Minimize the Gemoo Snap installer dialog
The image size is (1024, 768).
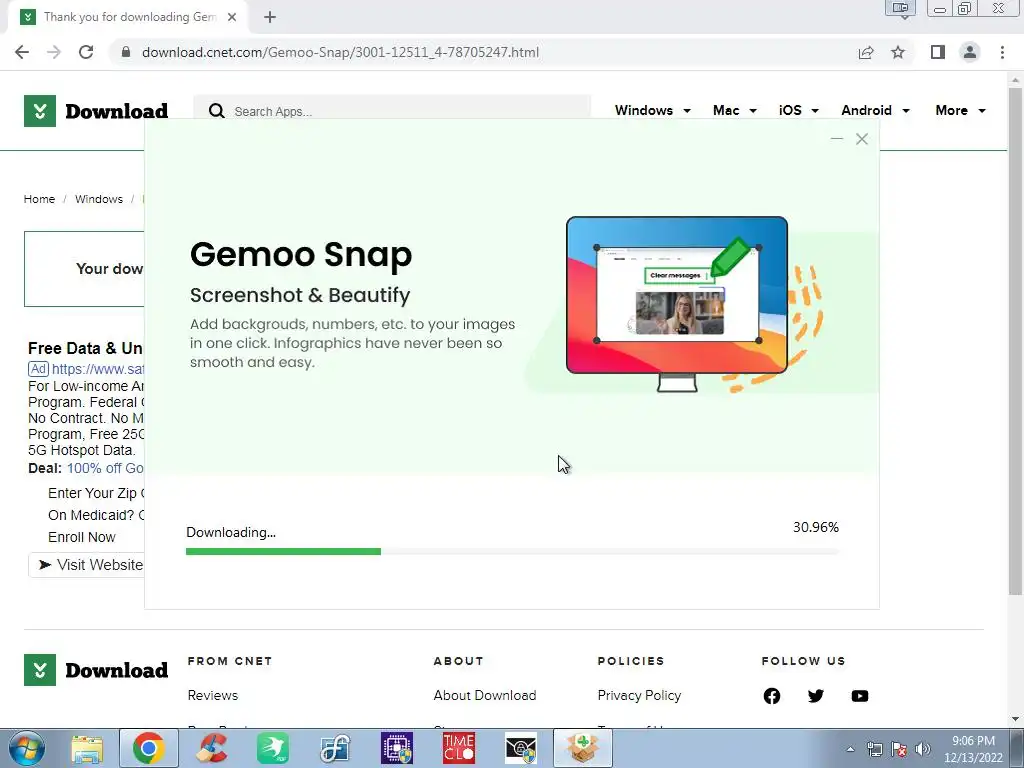click(x=837, y=138)
